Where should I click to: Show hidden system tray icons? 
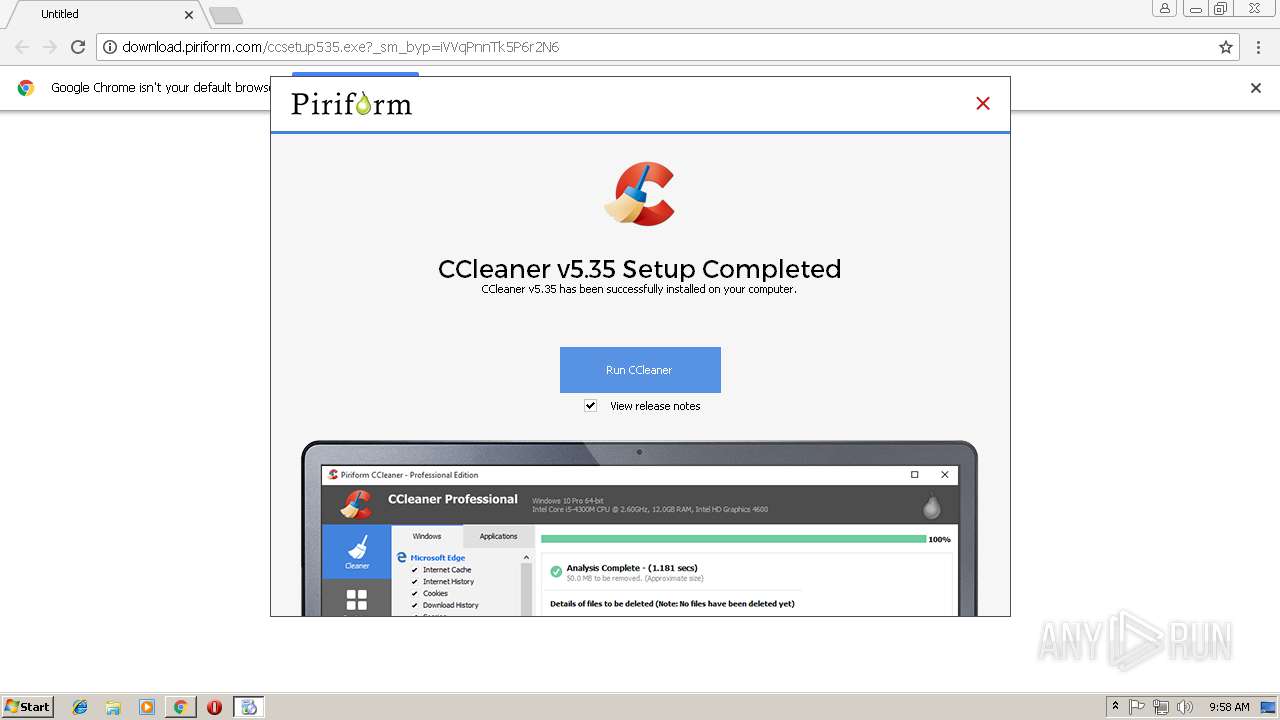pos(1116,706)
